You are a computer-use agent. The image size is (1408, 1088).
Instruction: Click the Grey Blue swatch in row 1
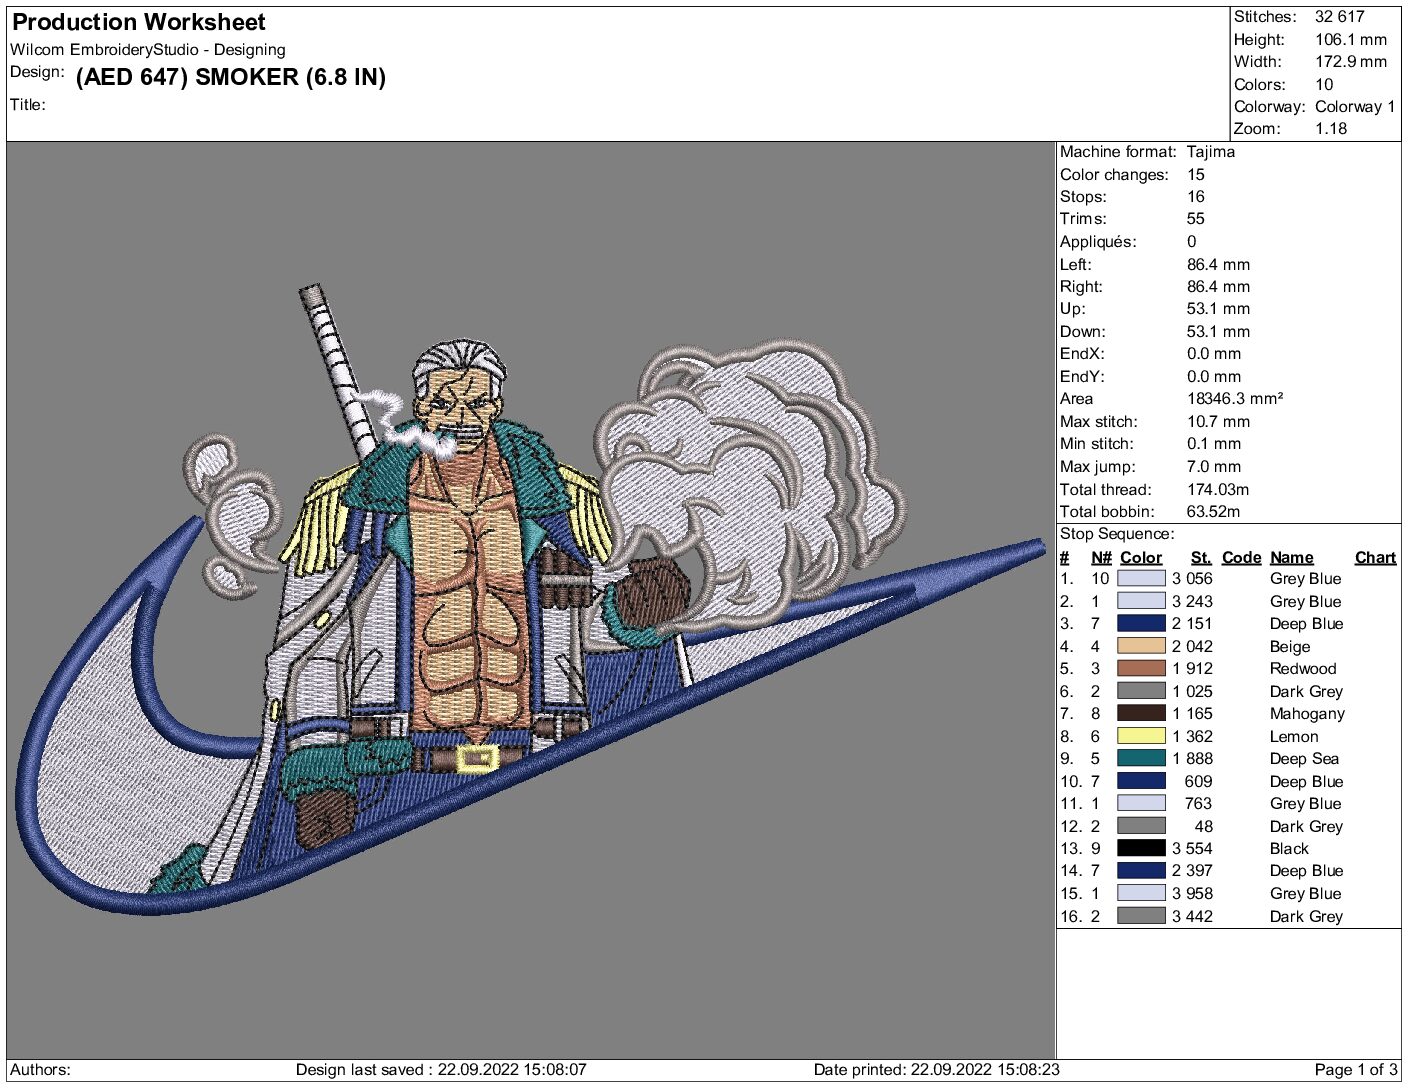(1141, 578)
